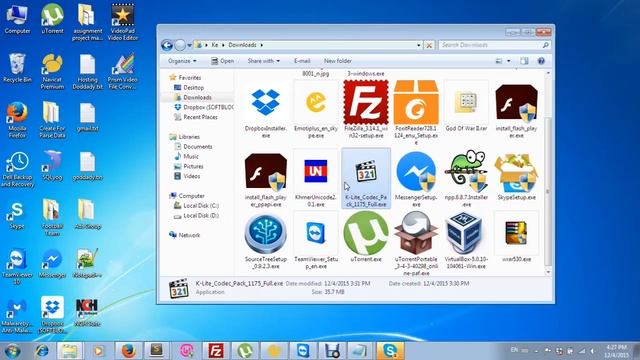
Task: Open Internet Explorer from taskbar
Action: pyautogui.click(x=41, y=351)
